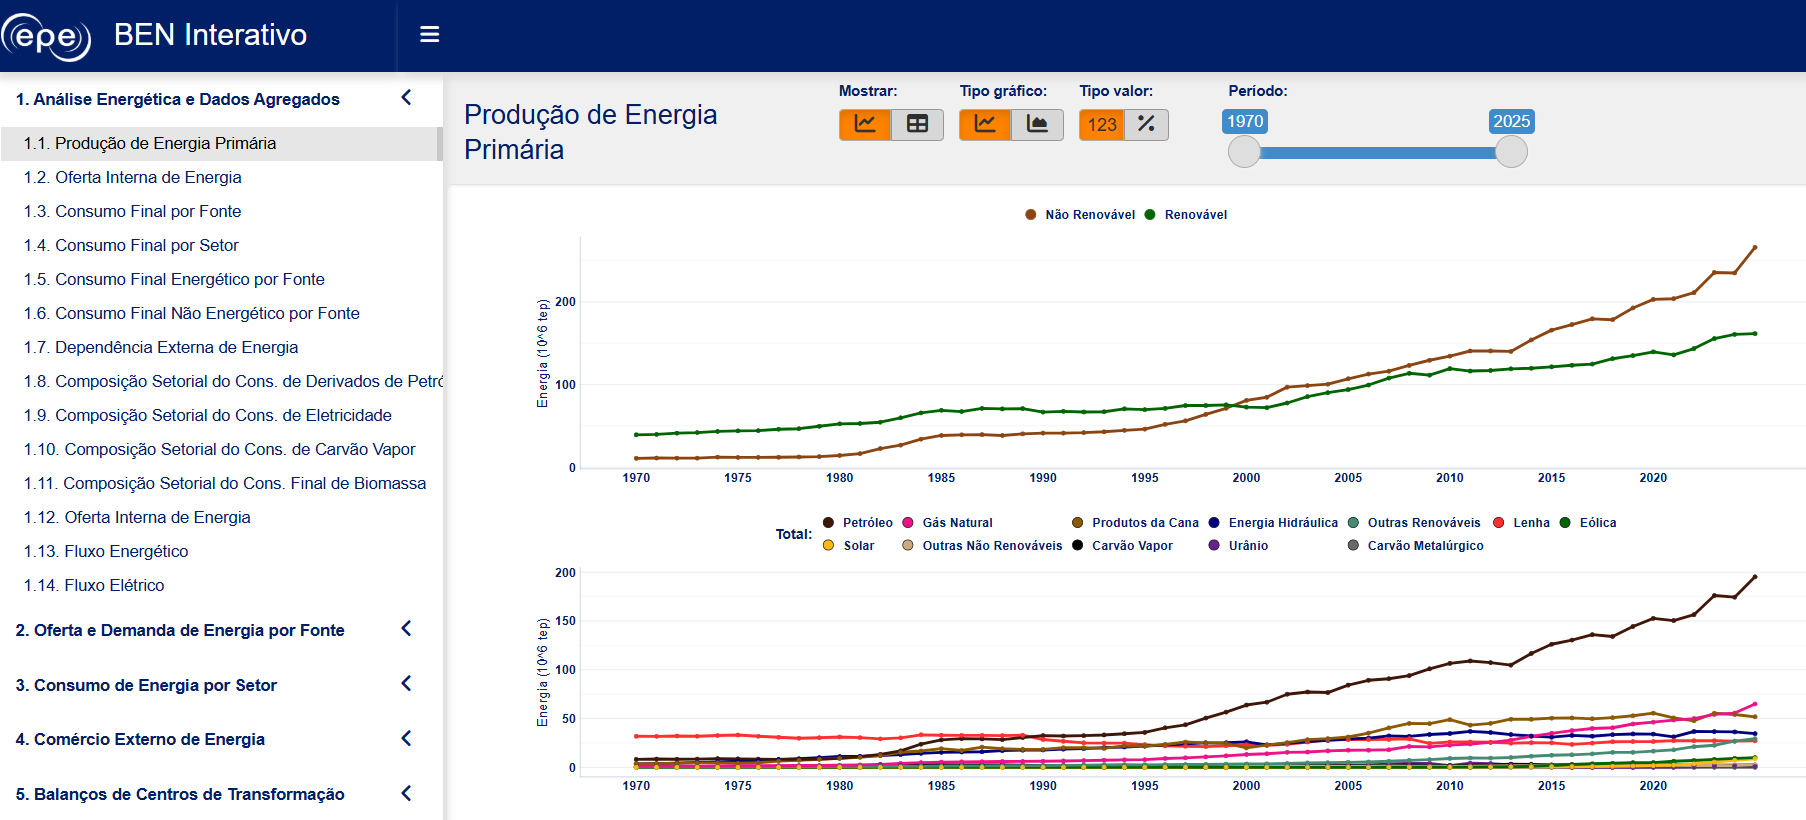Collapse Análise Energética e Dados Agregados section
Image resolution: width=1806 pixels, height=820 pixels.
point(406,98)
